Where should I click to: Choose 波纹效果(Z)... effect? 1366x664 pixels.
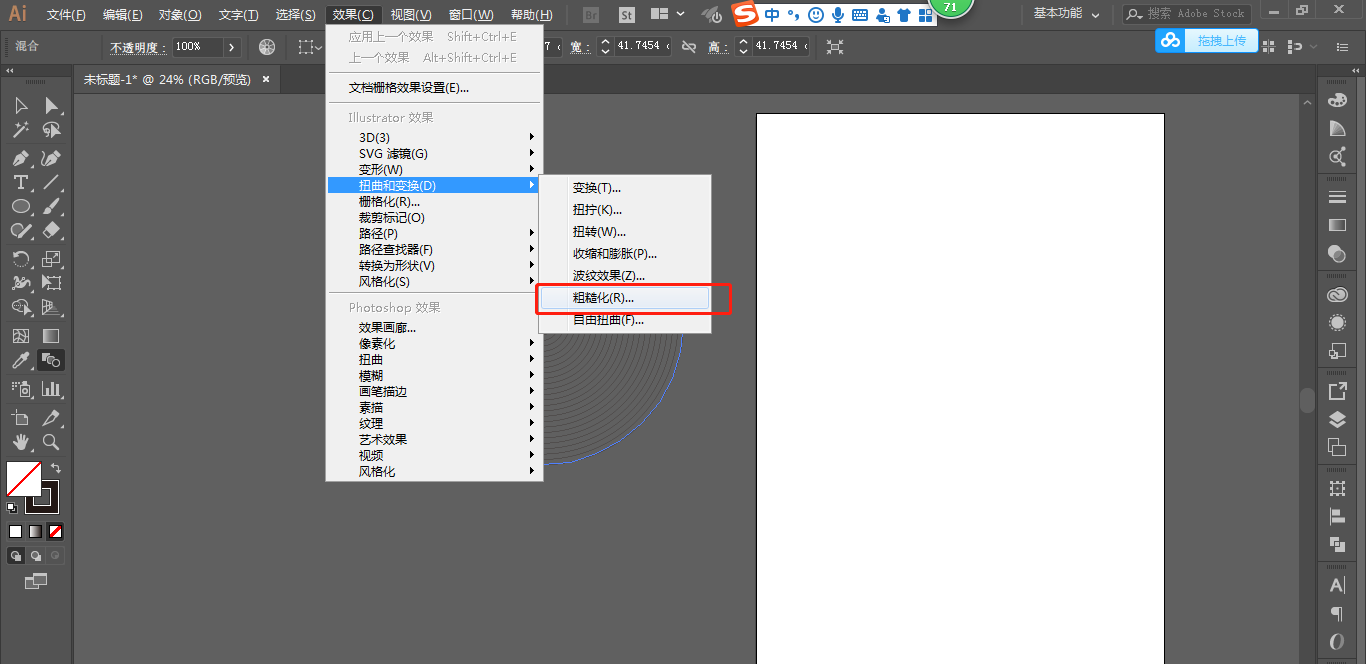[625, 276]
